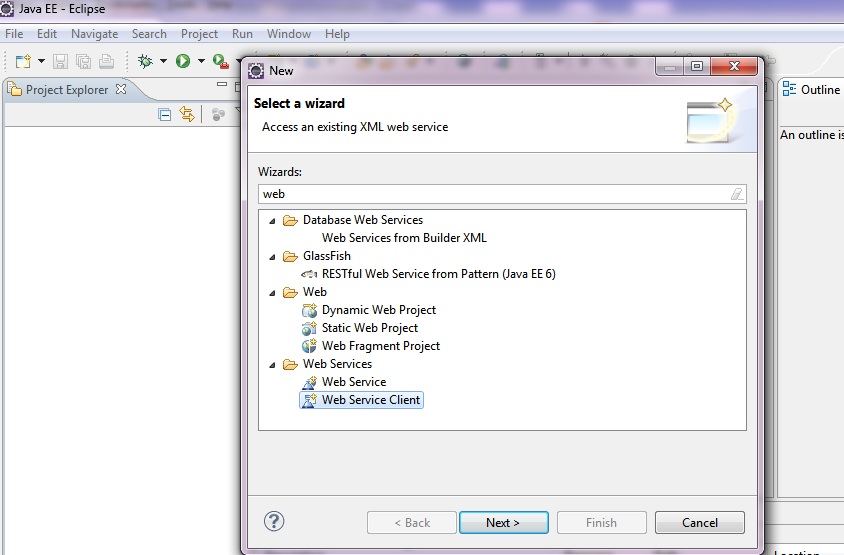Click the New file toolbar icon
Screen dimensions: 844x555
click(23, 61)
